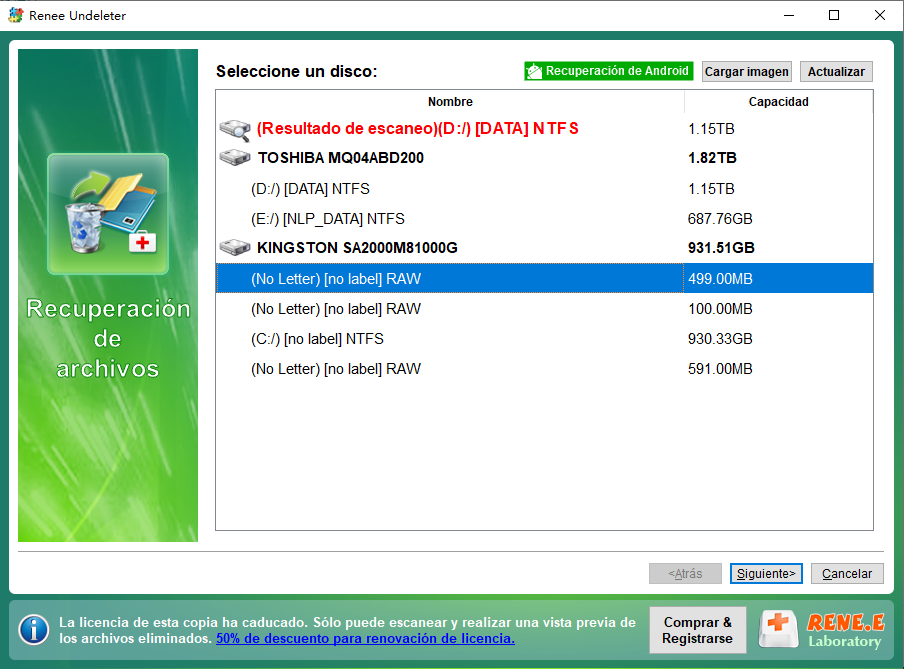904x669 pixels.
Task: Click the 687.76GB capacity value
Action: (x=720, y=219)
